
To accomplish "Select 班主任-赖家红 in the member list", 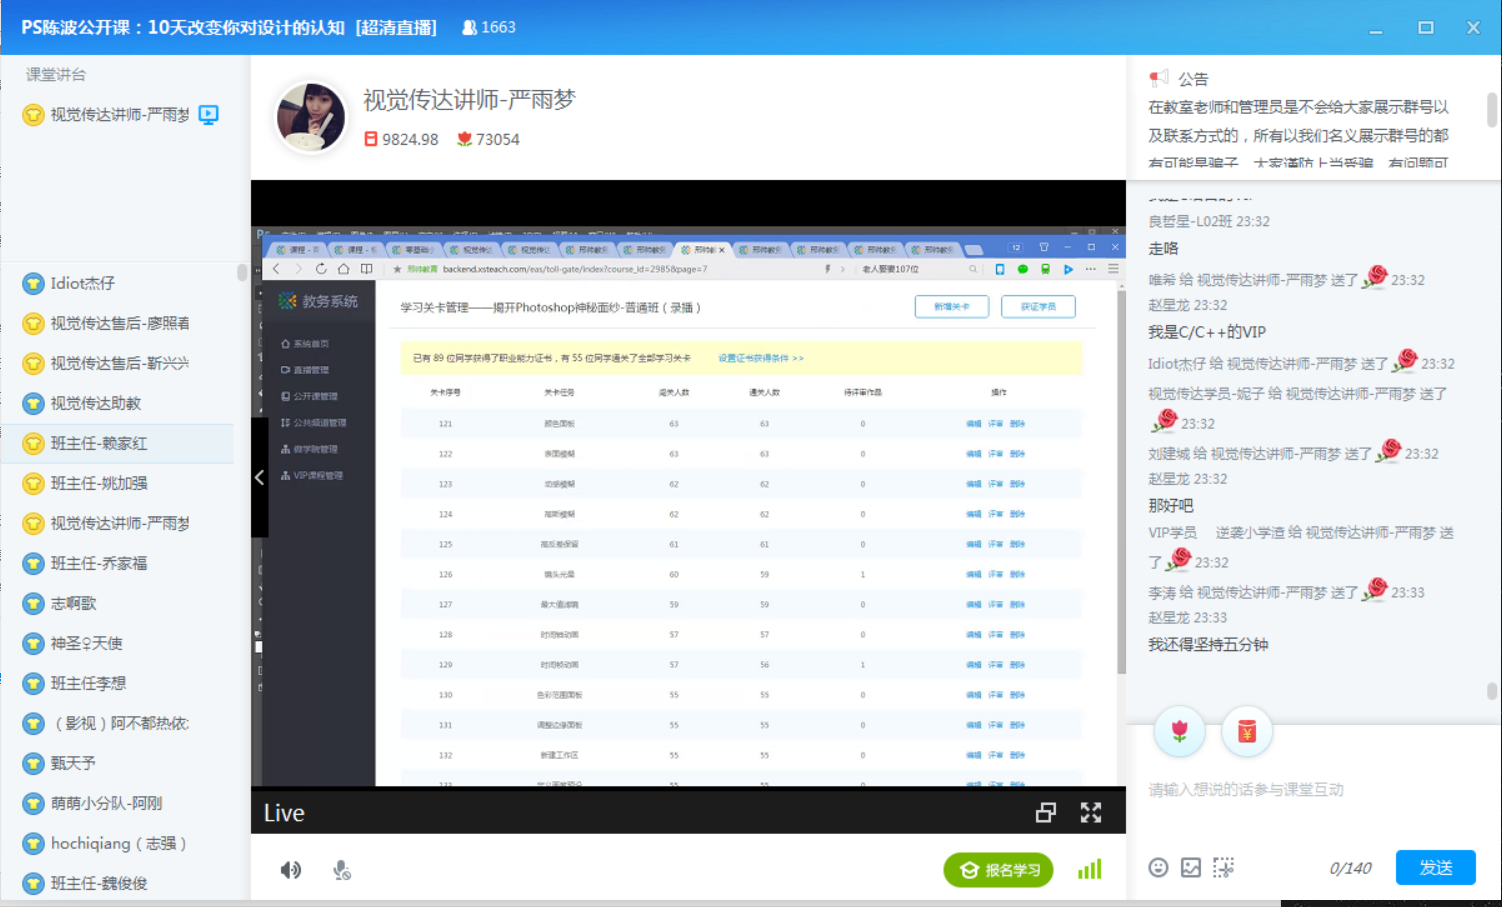I will [99, 443].
